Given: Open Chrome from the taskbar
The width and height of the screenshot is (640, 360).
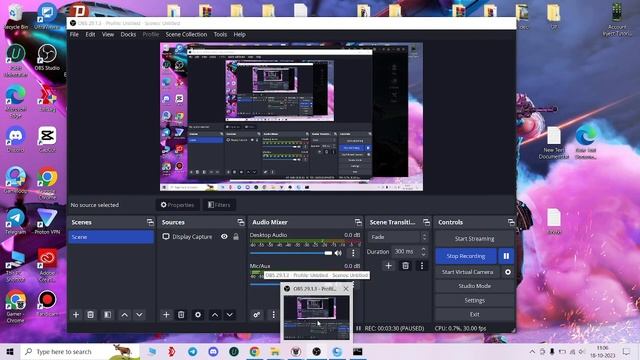Looking at the screenshot, I should click(255, 351).
